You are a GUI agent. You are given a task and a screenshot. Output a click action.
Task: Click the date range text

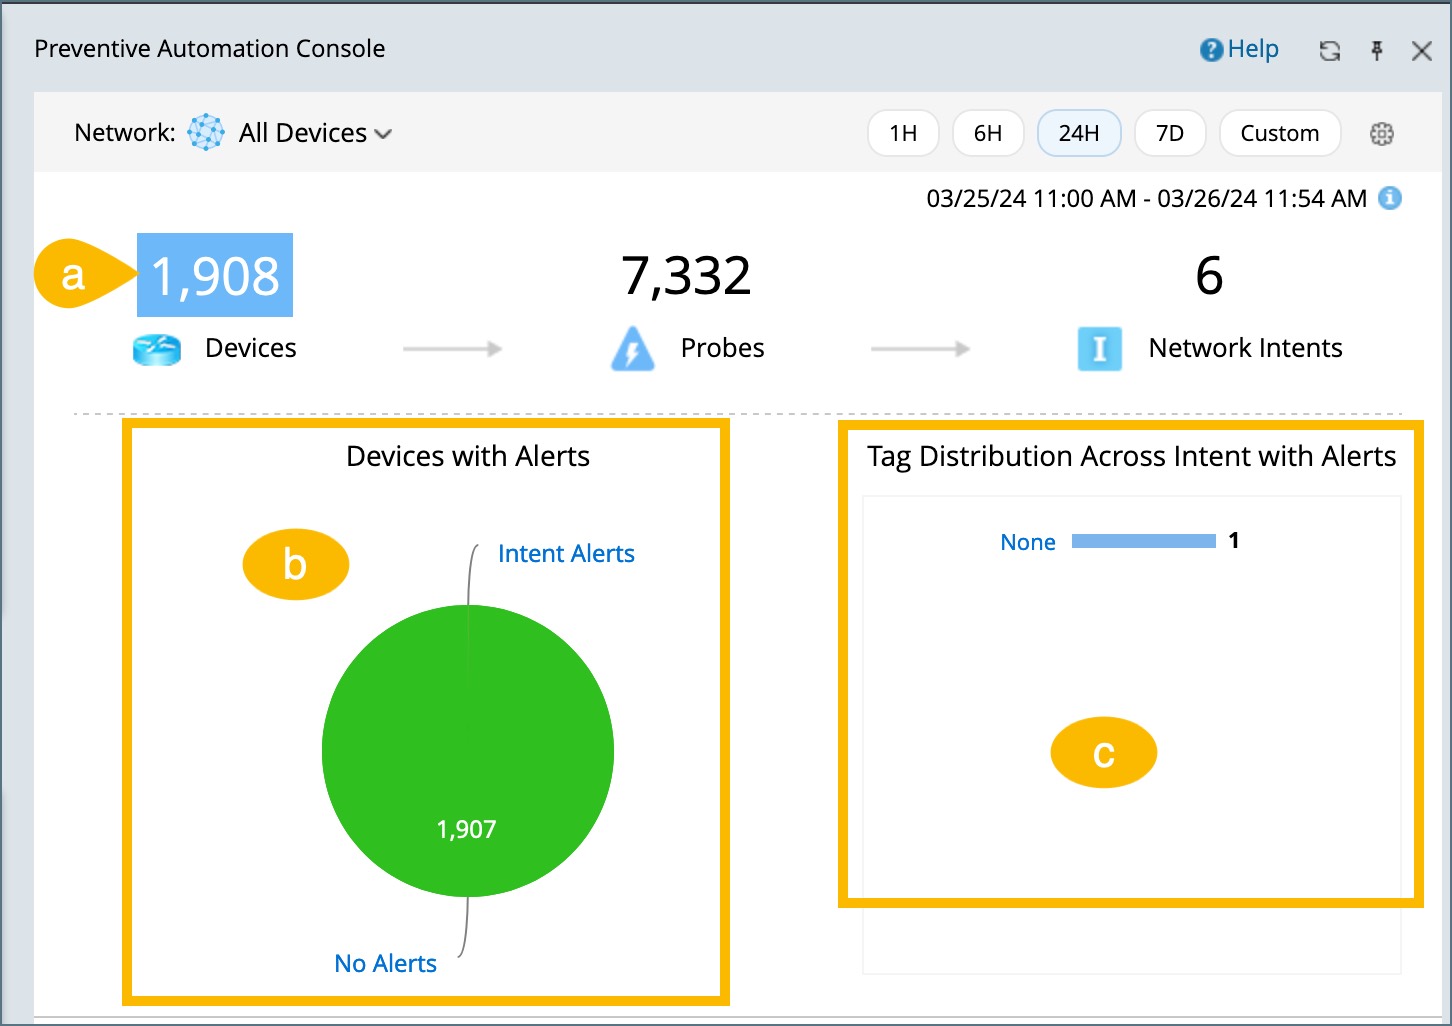pos(1146,198)
